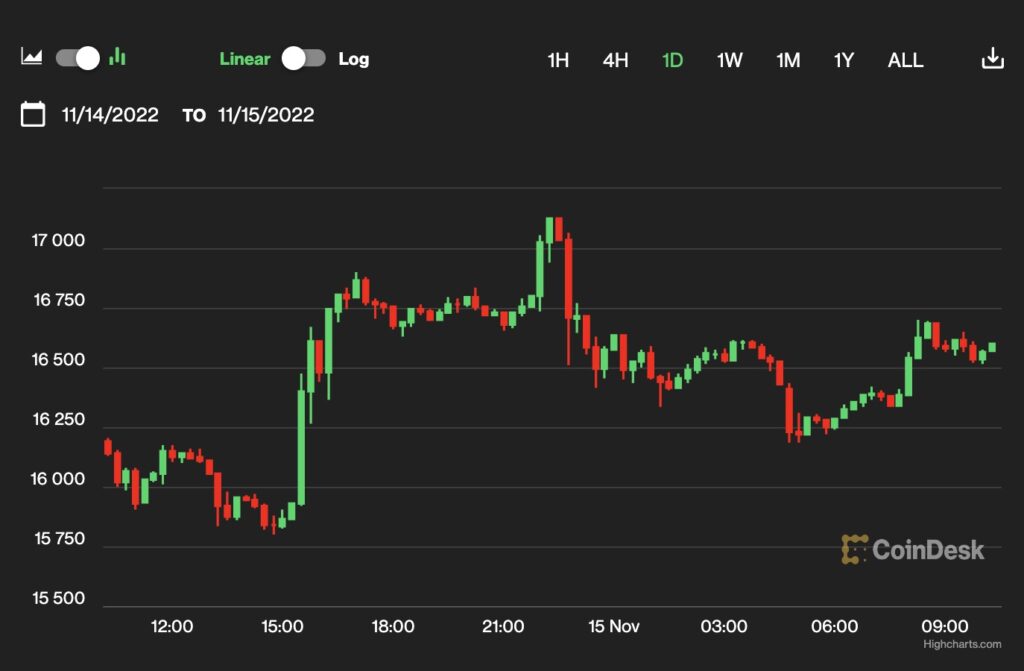Click the ALL timeframe button
This screenshot has width=1024, height=671.
(x=905, y=60)
